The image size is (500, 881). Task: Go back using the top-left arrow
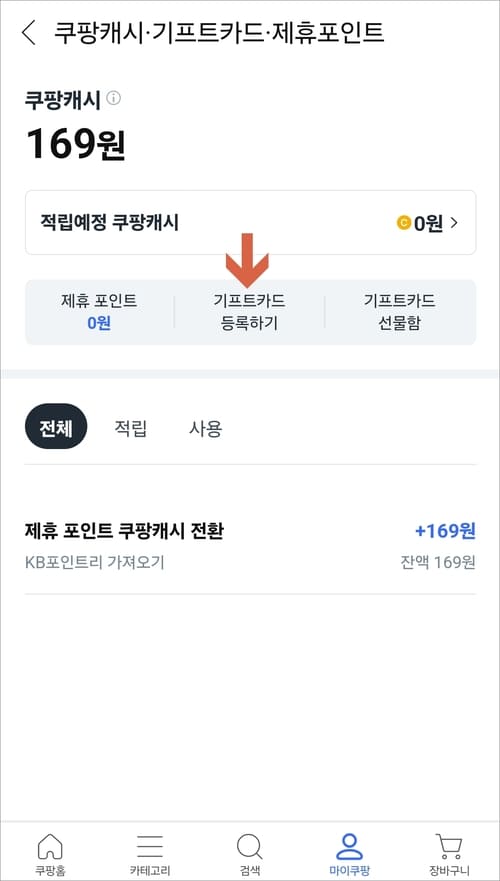[x=28, y=33]
